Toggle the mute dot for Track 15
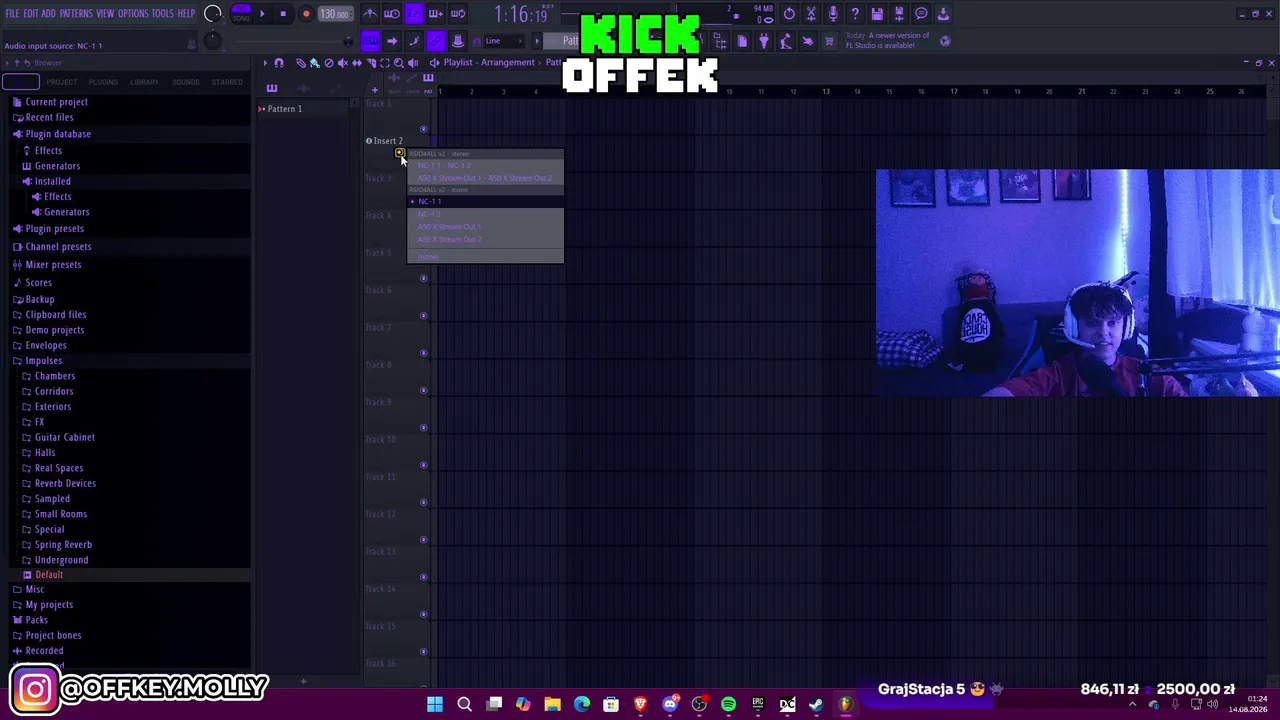 pos(423,652)
